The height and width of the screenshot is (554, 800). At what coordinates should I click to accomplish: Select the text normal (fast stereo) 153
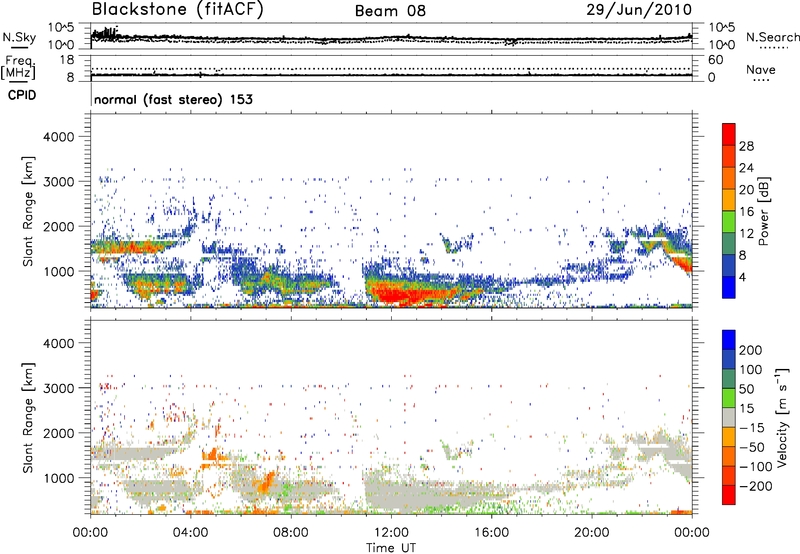pyautogui.click(x=173, y=99)
